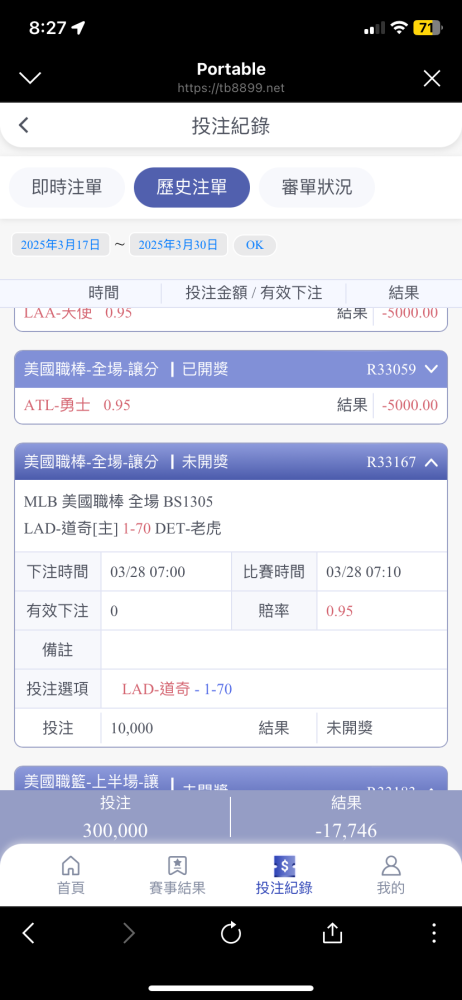Image resolution: width=462 pixels, height=1000 pixels.
Task: Confirm date range with OK button
Action: [255, 245]
